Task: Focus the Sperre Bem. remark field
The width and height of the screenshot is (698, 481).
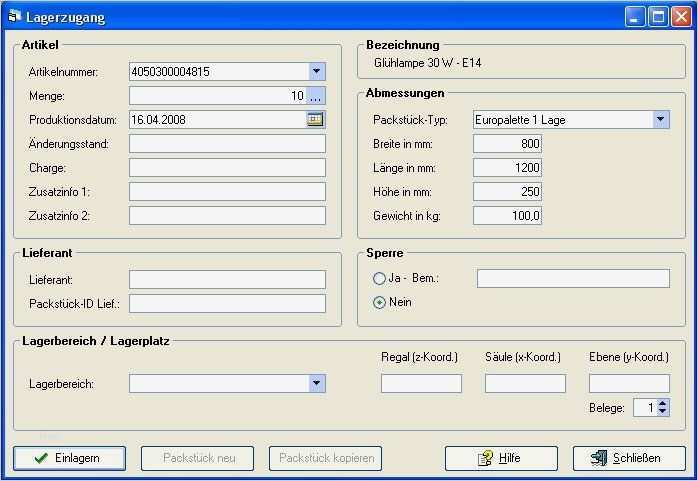Action: coord(573,279)
